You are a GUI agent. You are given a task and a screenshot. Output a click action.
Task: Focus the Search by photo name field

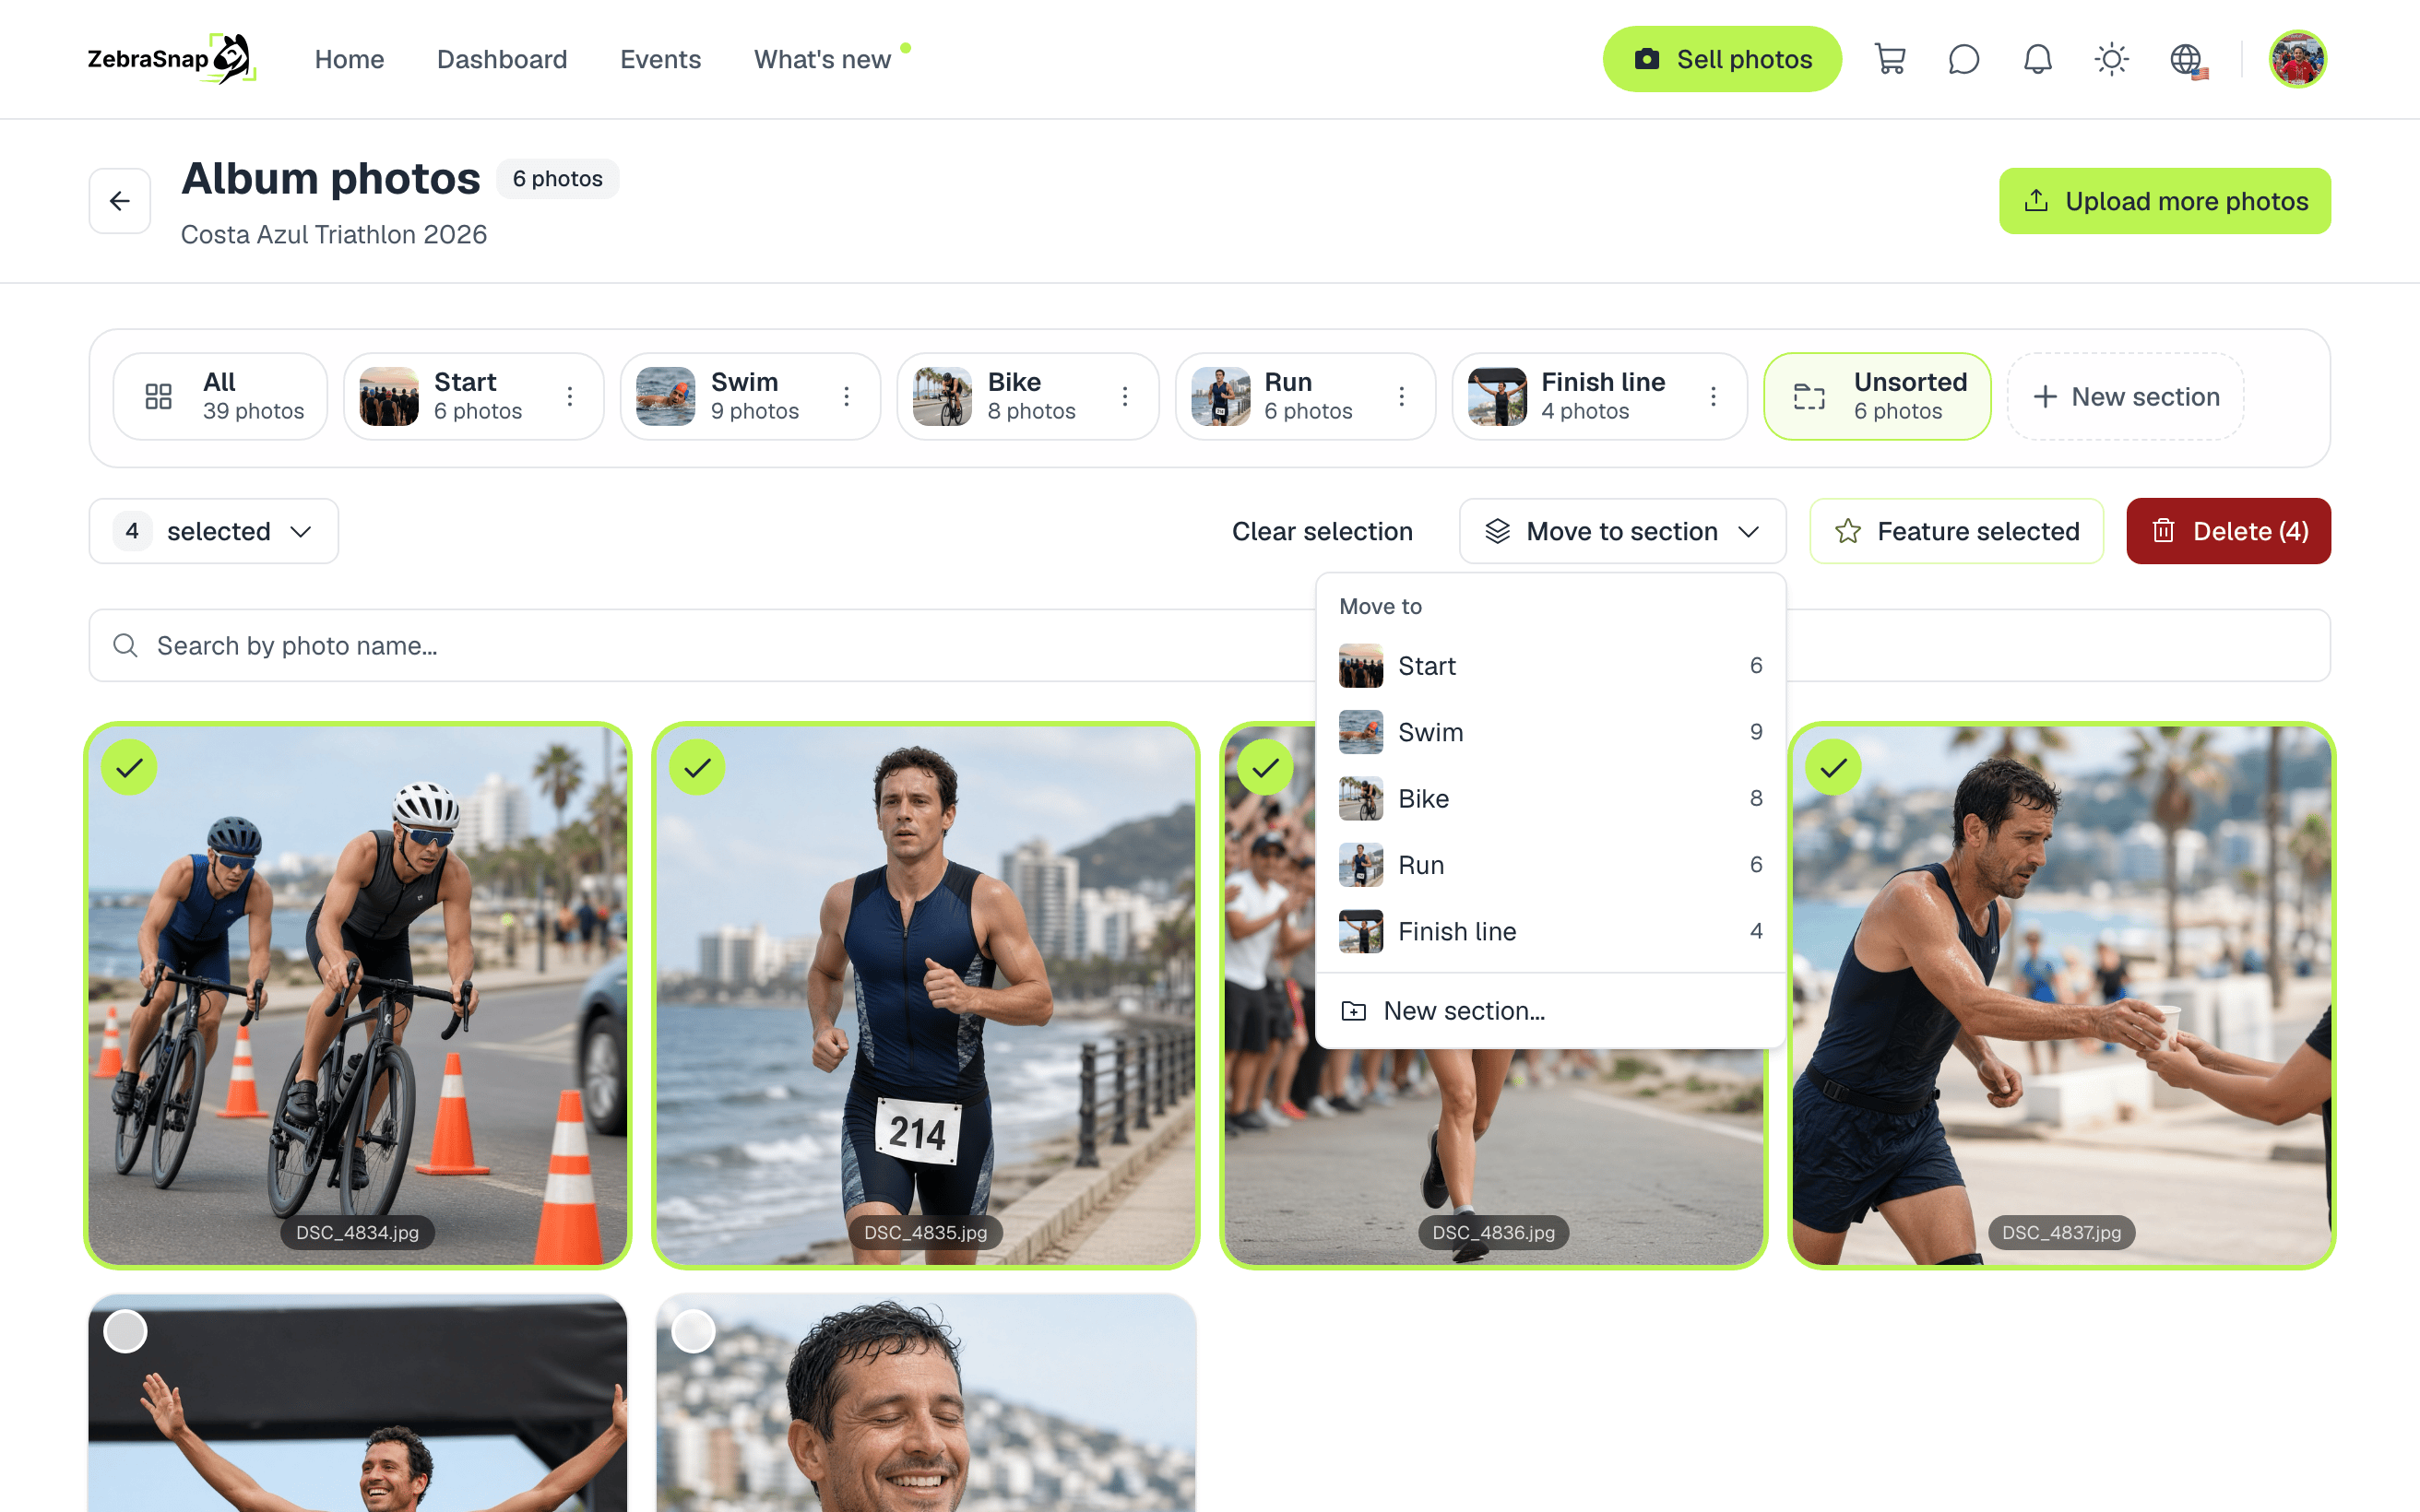(x=1210, y=645)
